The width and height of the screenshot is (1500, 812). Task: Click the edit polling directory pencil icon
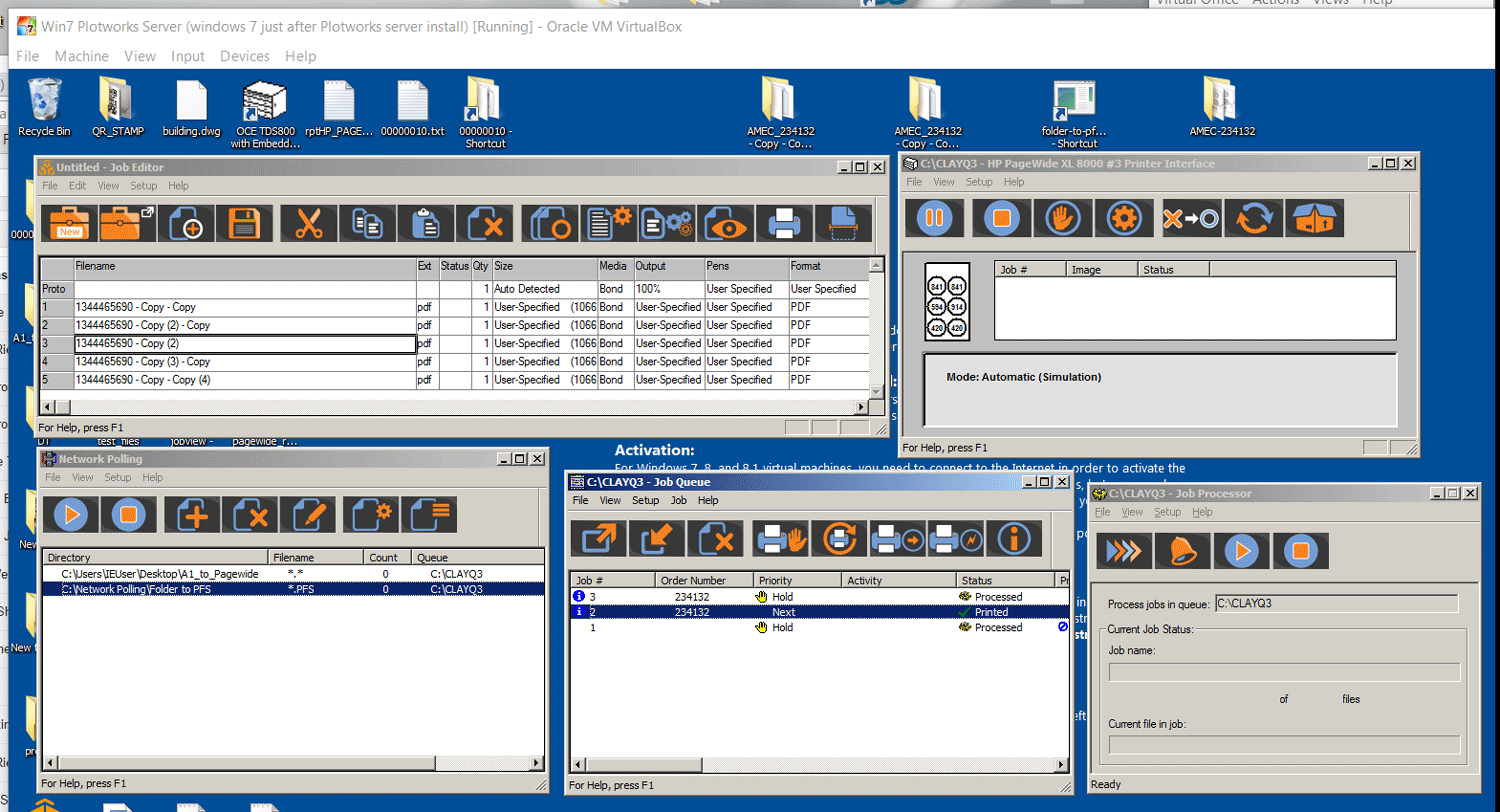[x=308, y=515]
